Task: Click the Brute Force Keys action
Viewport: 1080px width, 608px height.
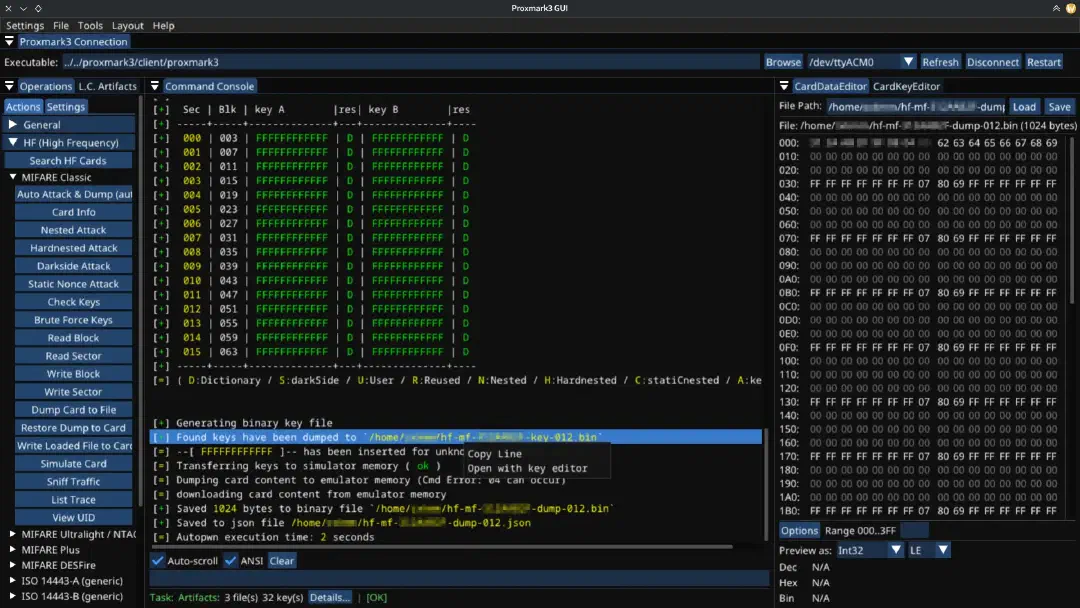Action: [x=74, y=319]
